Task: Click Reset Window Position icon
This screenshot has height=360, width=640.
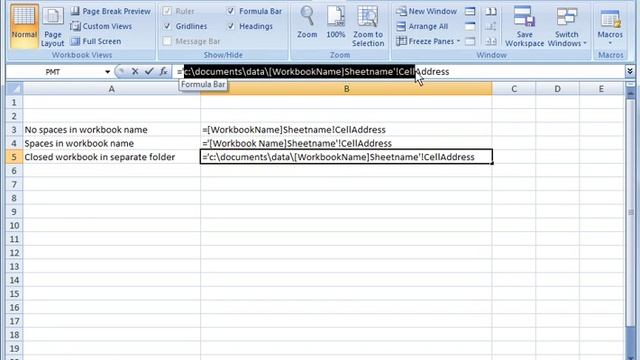Action: [x=491, y=41]
